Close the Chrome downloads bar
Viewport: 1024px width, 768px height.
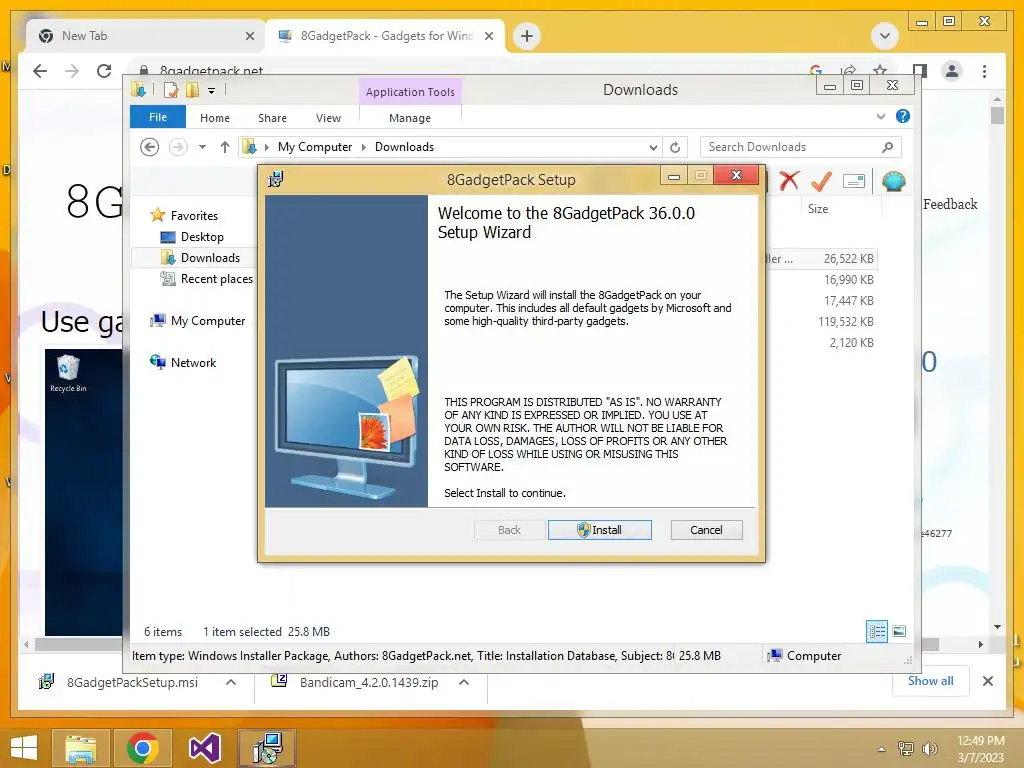pos(987,681)
